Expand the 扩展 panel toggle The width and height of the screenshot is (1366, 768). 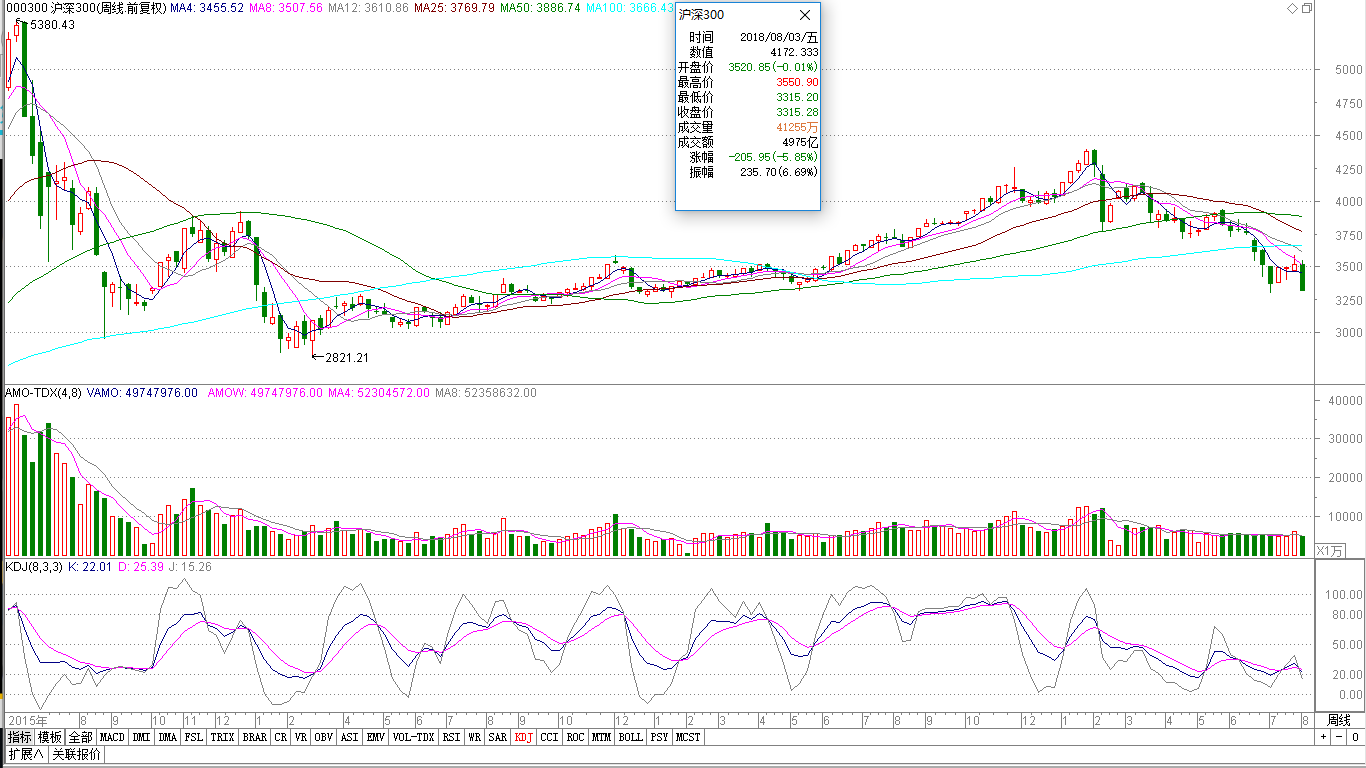click(26, 755)
